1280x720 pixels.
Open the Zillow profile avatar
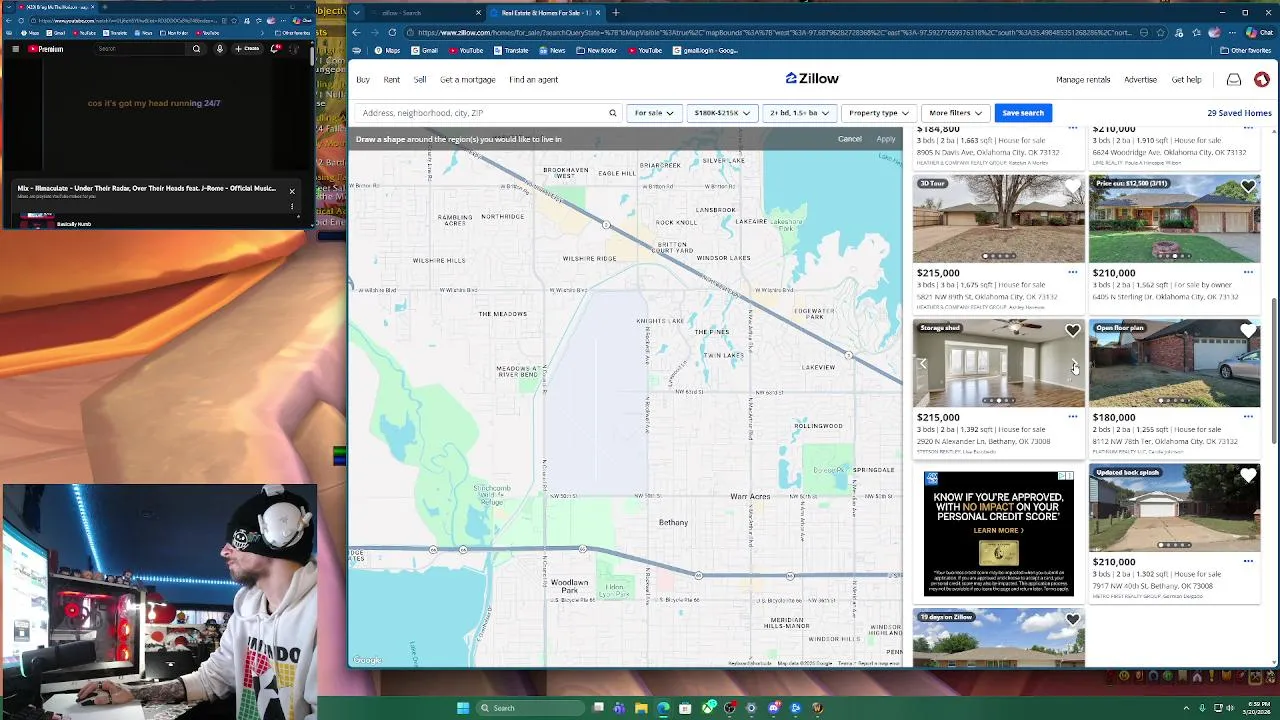click(x=1262, y=79)
